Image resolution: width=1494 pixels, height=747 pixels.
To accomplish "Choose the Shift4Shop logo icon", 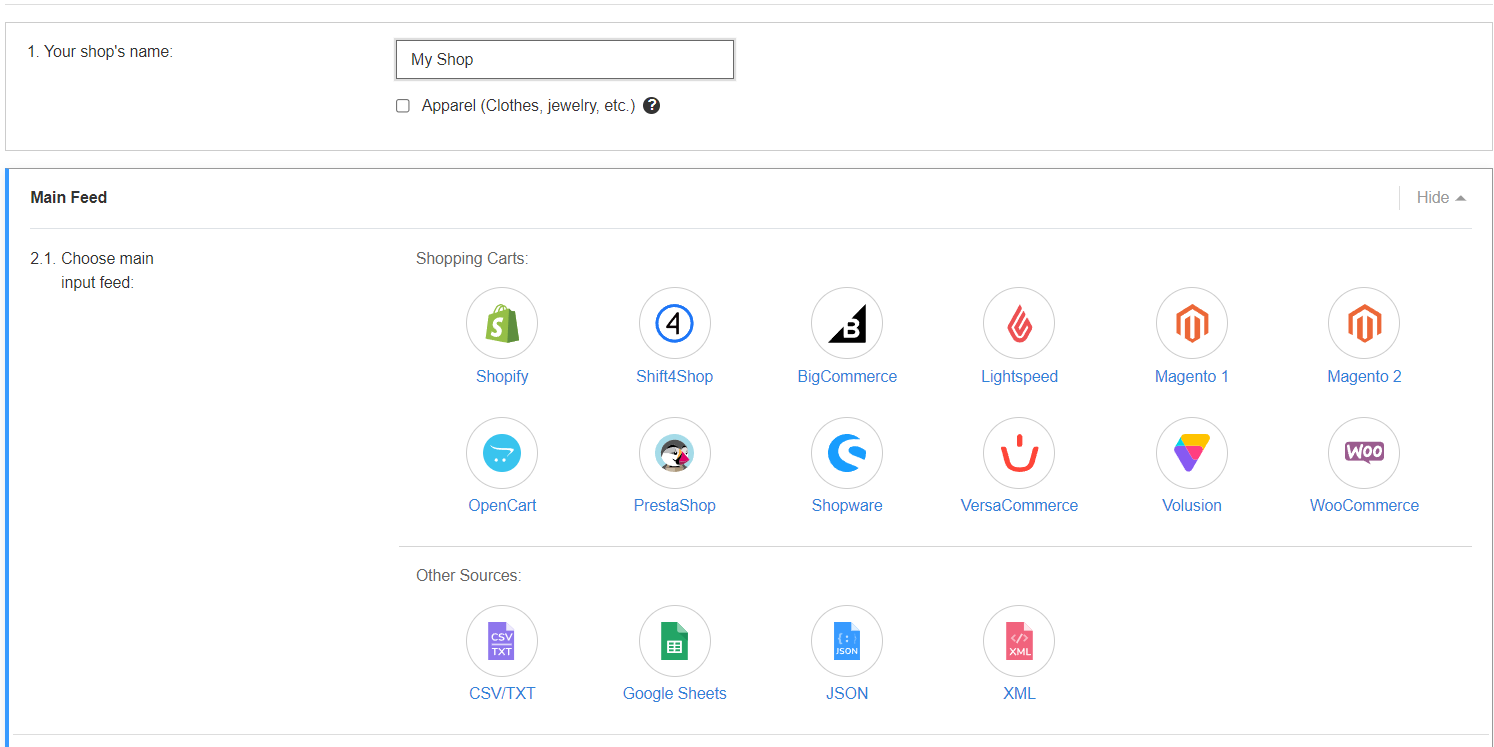I will tap(675, 323).
